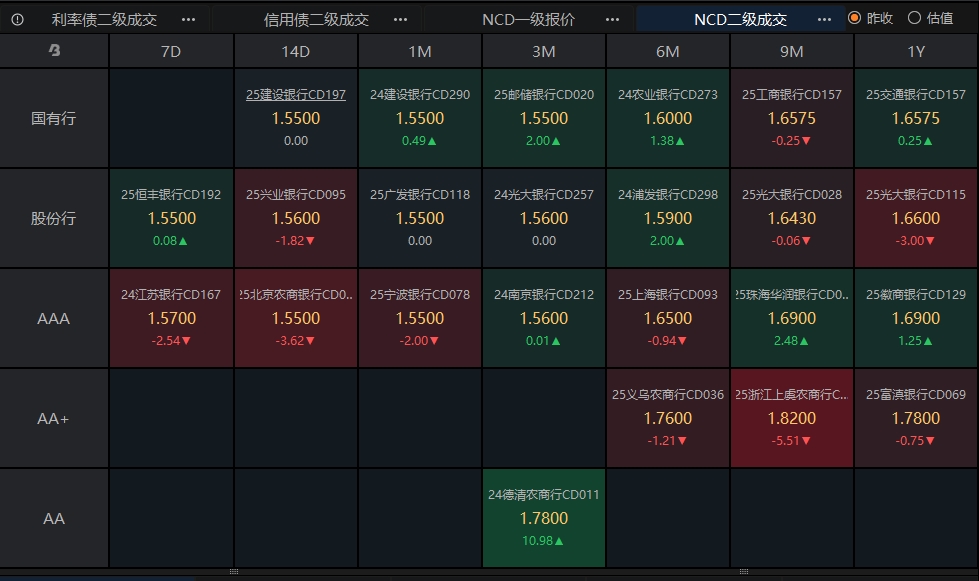
Task: Click the 25徽商银行CD129 cell
Action: pyautogui.click(x=916, y=318)
